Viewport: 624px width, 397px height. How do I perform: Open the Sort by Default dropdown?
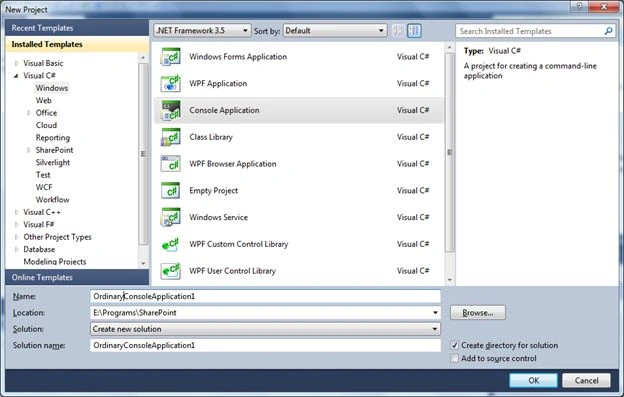tap(335, 31)
